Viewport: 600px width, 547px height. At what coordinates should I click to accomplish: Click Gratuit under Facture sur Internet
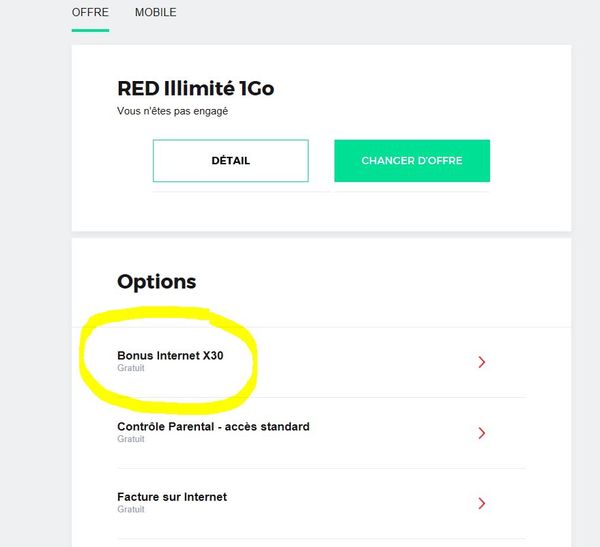click(131, 509)
